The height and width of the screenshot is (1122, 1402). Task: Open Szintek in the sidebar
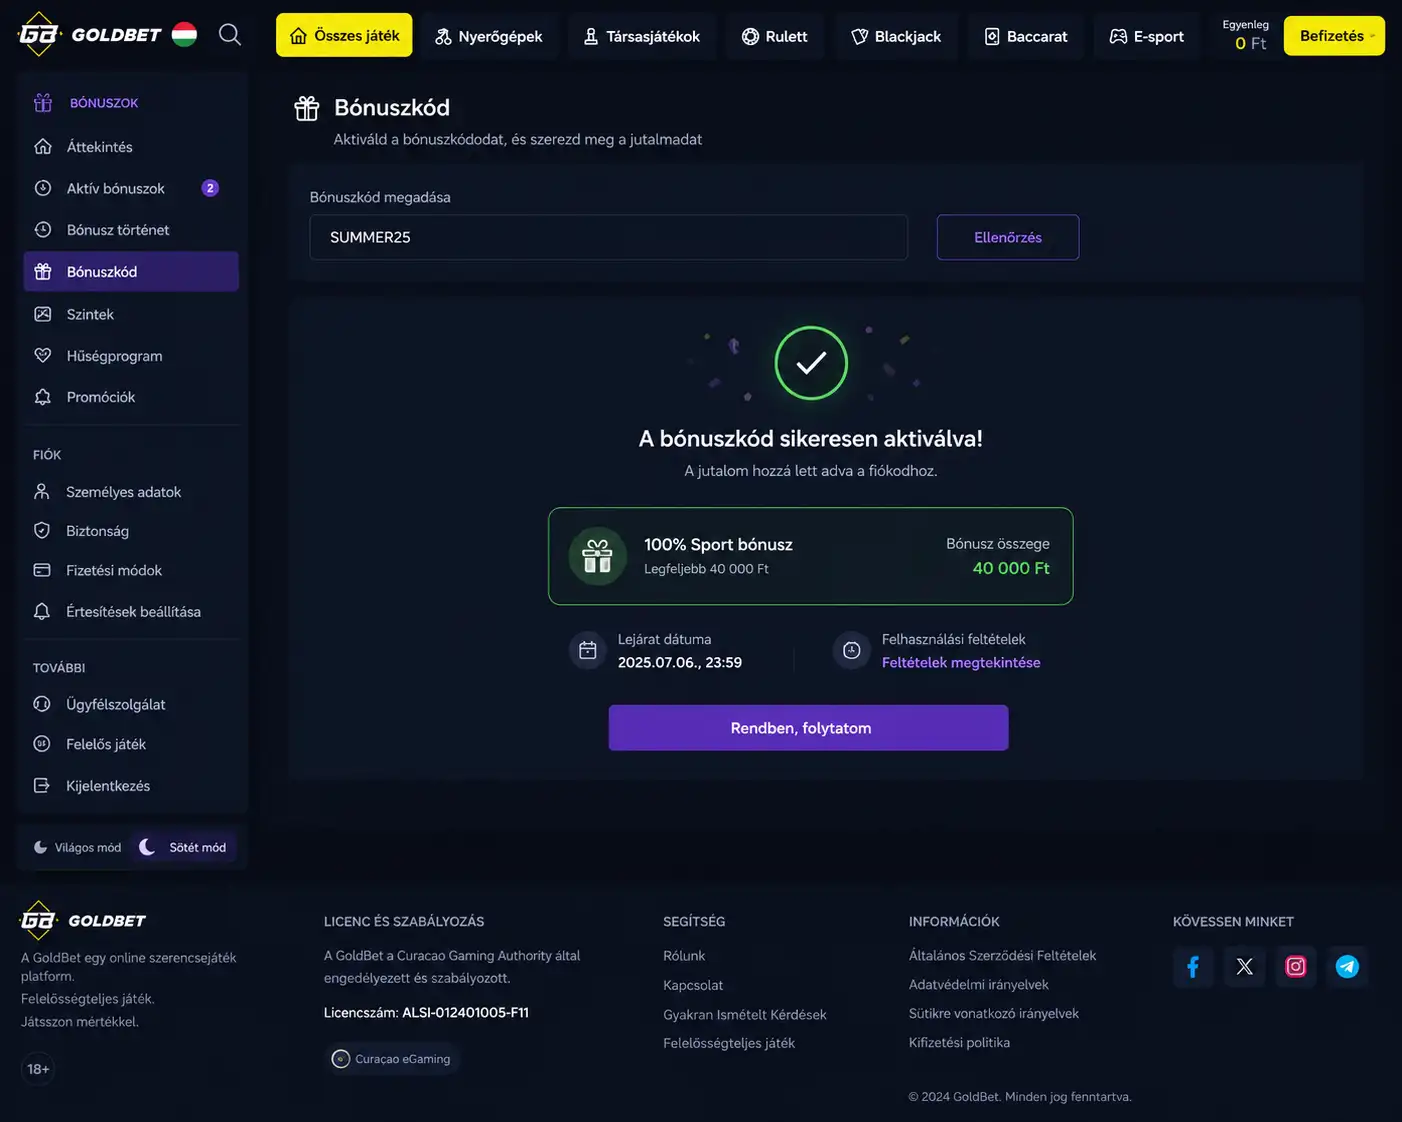click(131, 314)
